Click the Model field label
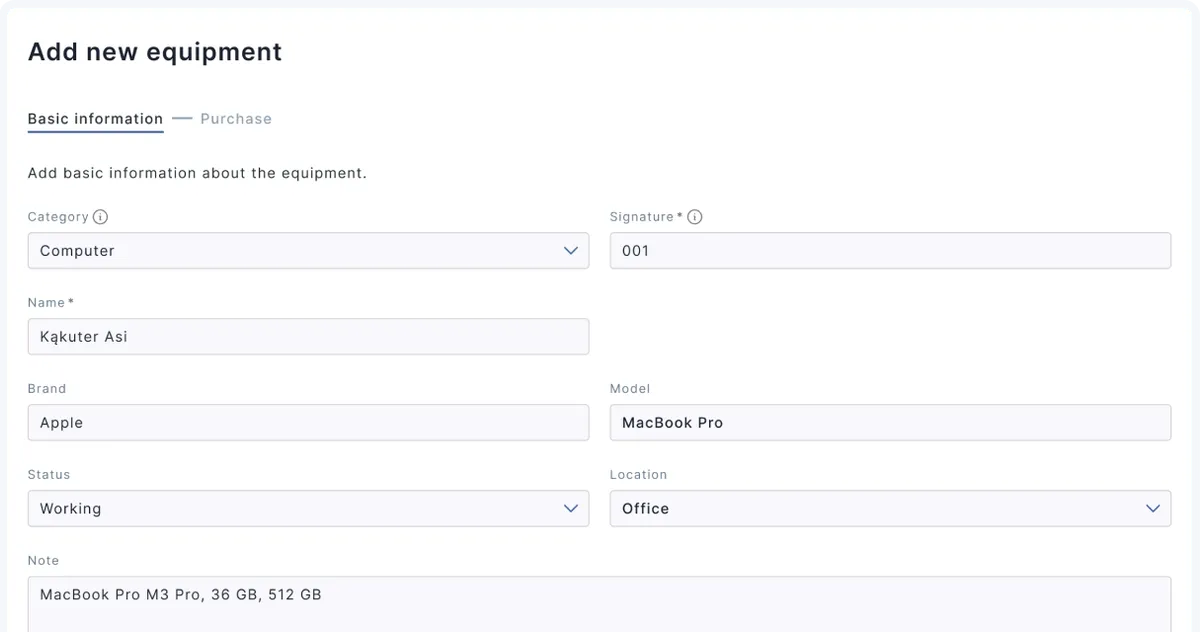The width and height of the screenshot is (1200, 632). [630, 389]
